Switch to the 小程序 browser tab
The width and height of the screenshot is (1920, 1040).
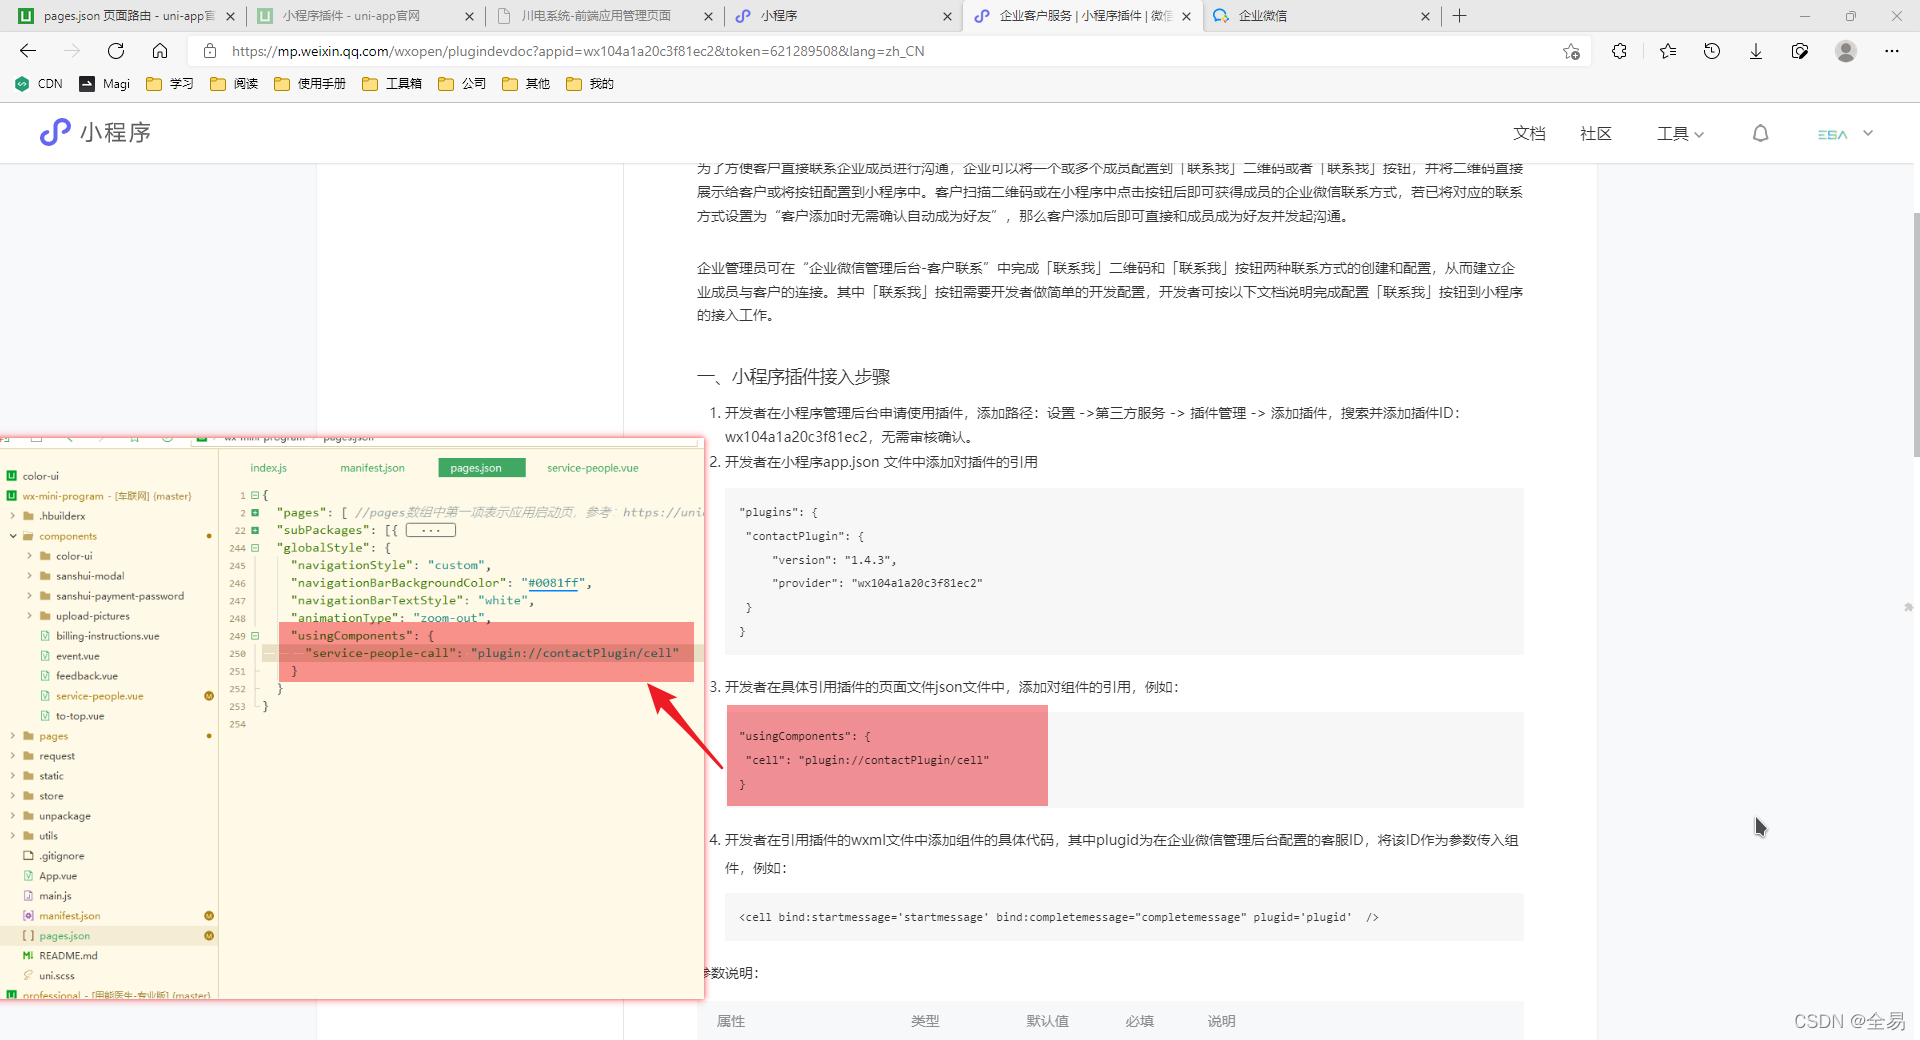(x=843, y=16)
